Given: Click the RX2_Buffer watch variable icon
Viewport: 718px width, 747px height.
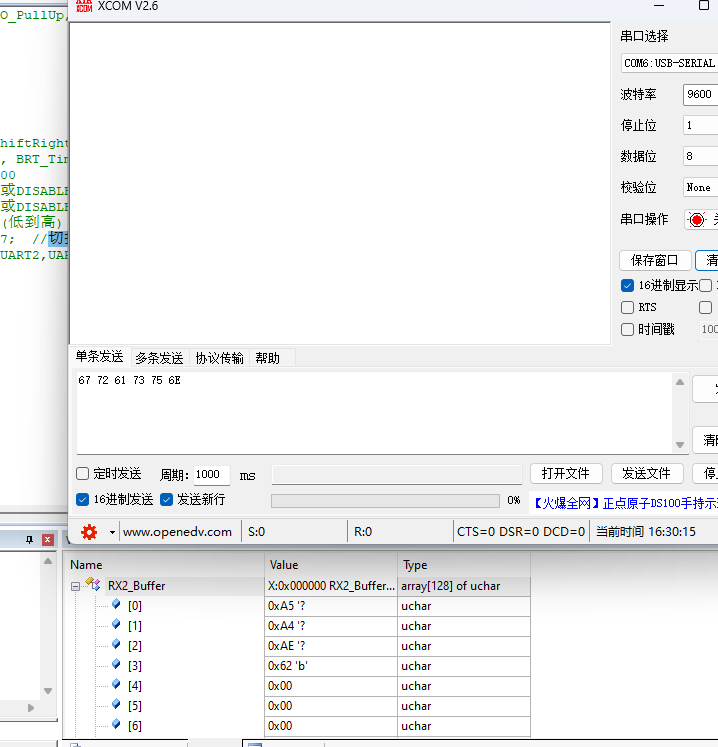Looking at the screenshot, I should 93,585.
